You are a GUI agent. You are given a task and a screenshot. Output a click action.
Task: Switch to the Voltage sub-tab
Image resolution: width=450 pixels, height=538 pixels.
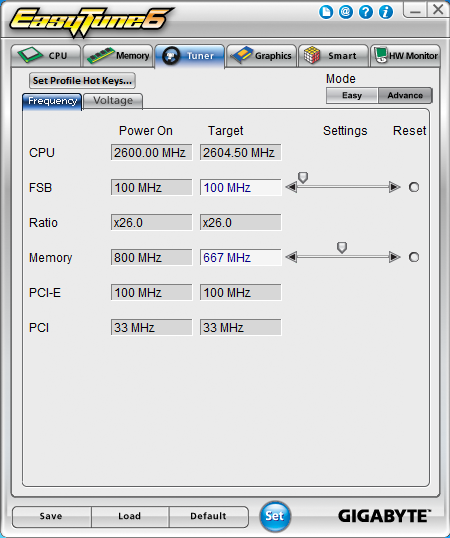[113, 101]
